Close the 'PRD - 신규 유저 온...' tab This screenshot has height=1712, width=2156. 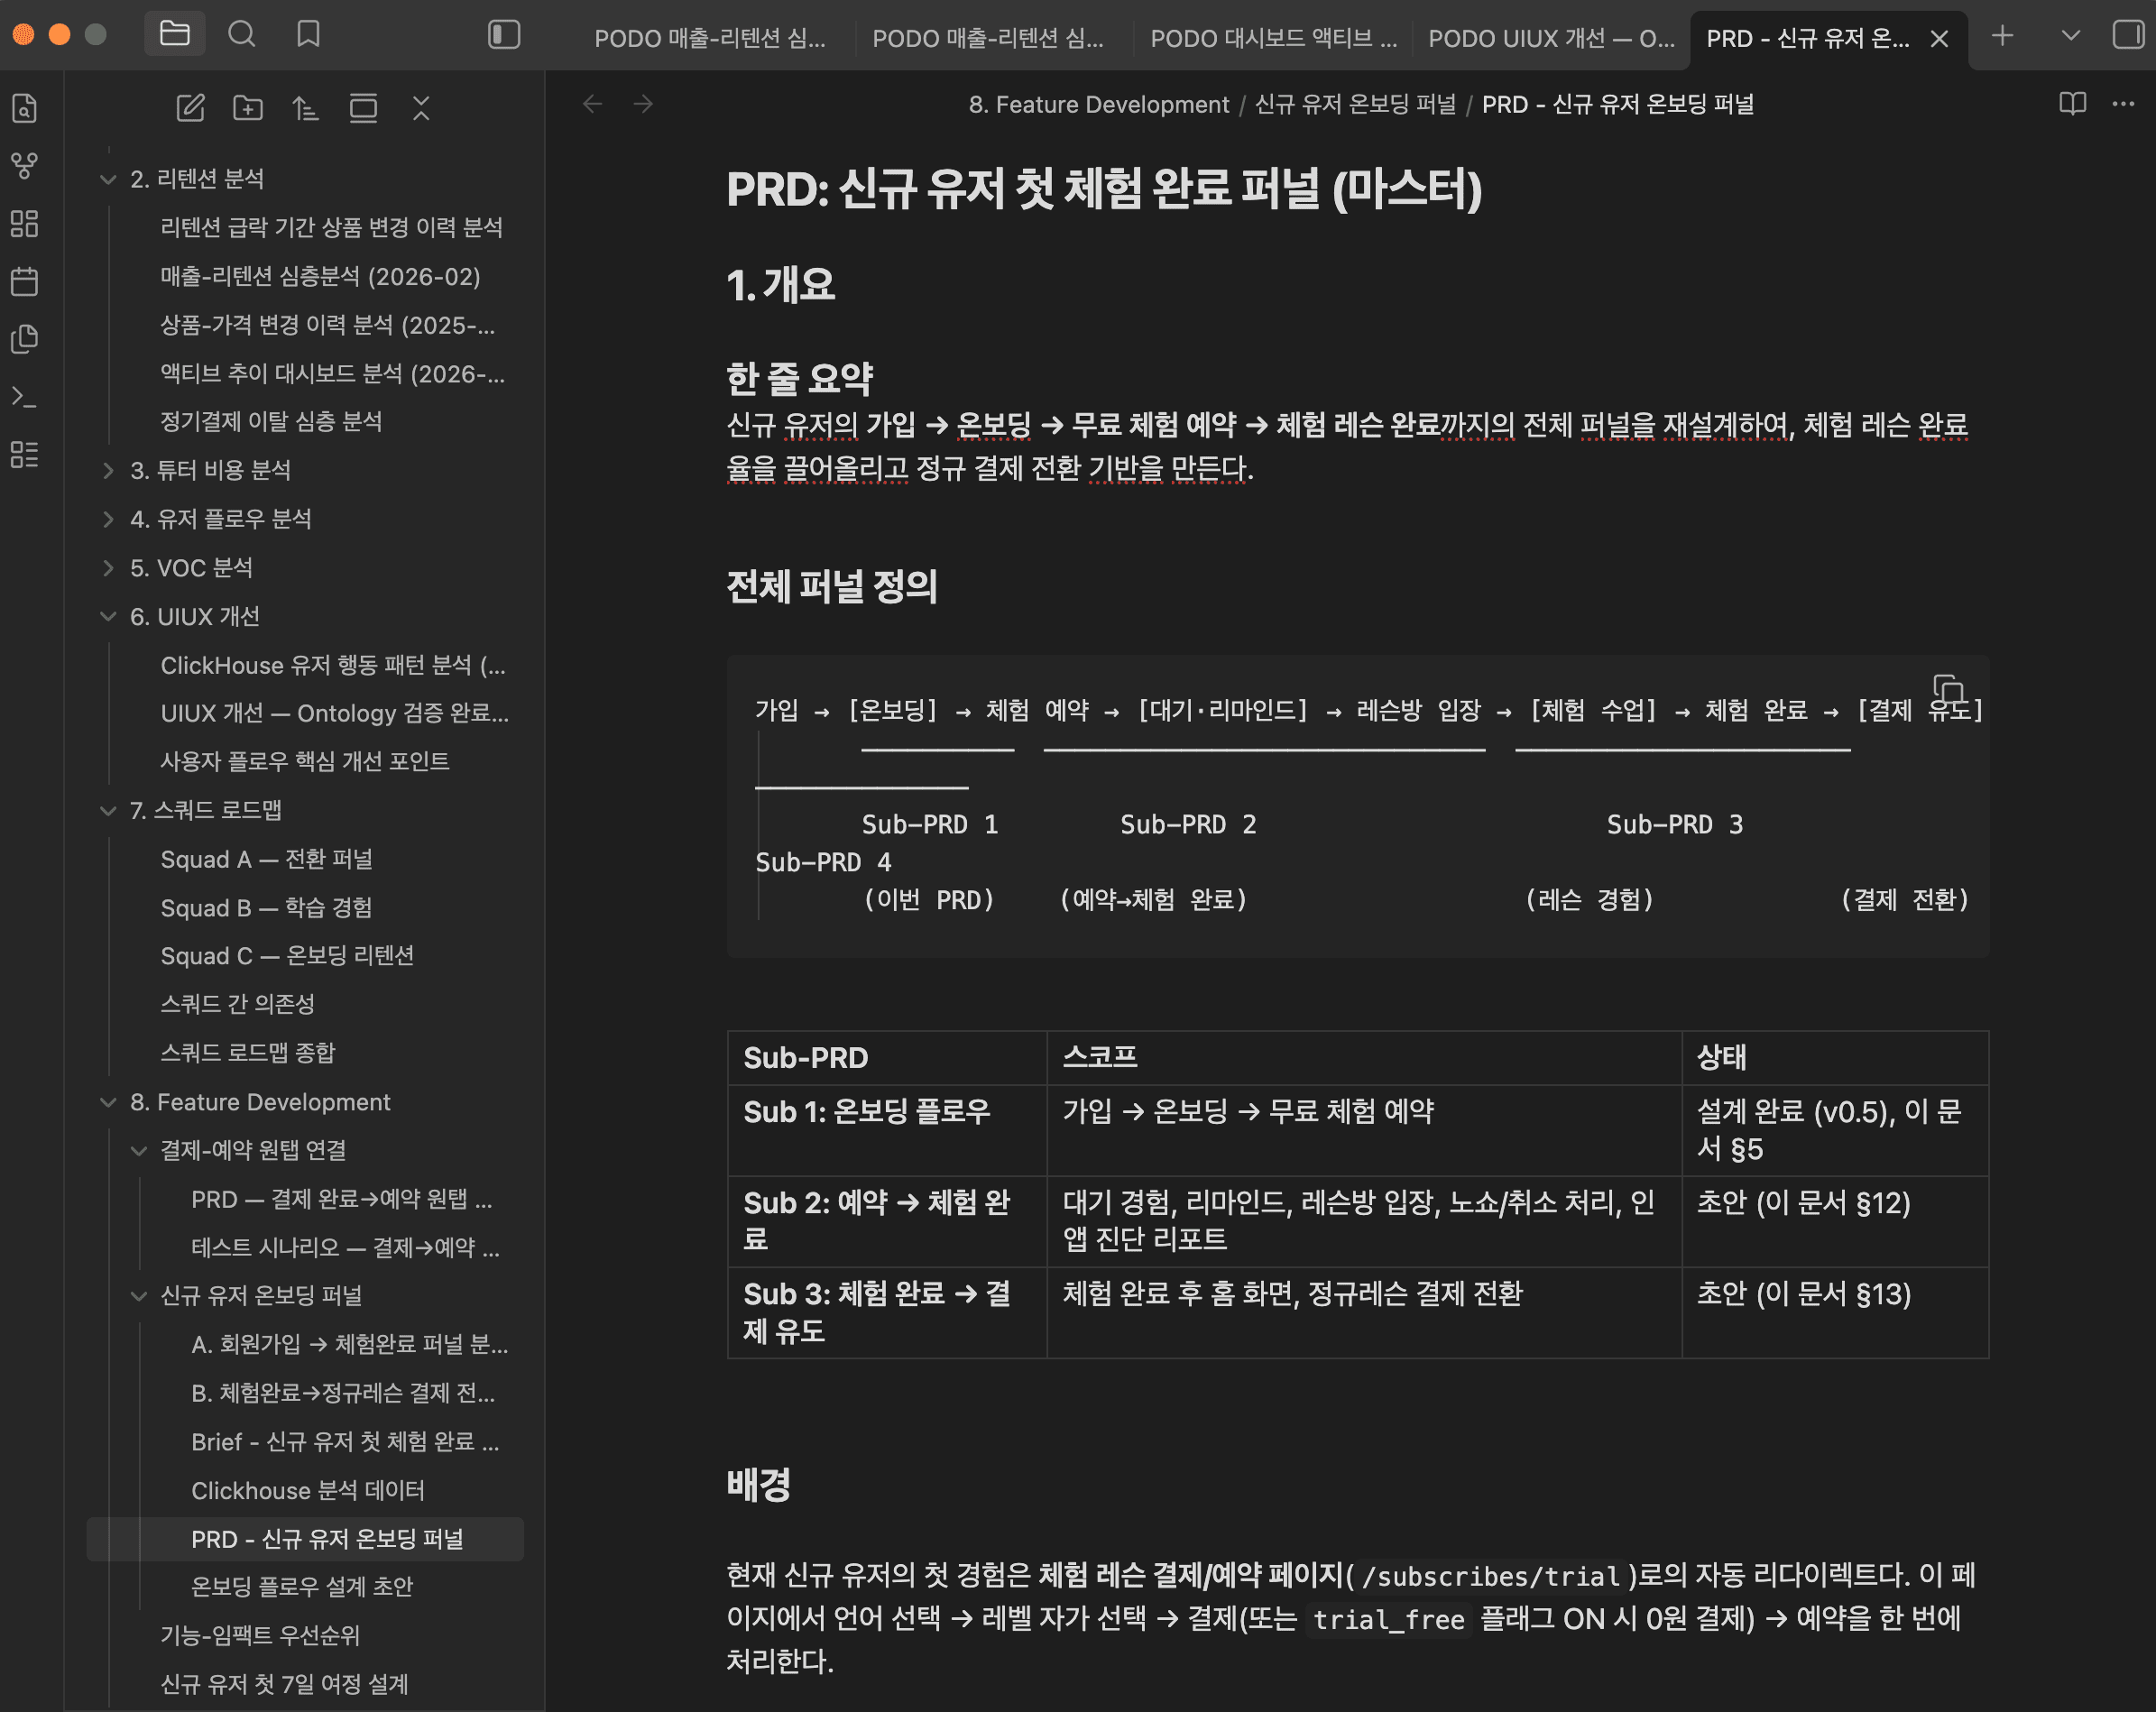pos(1939,39)
